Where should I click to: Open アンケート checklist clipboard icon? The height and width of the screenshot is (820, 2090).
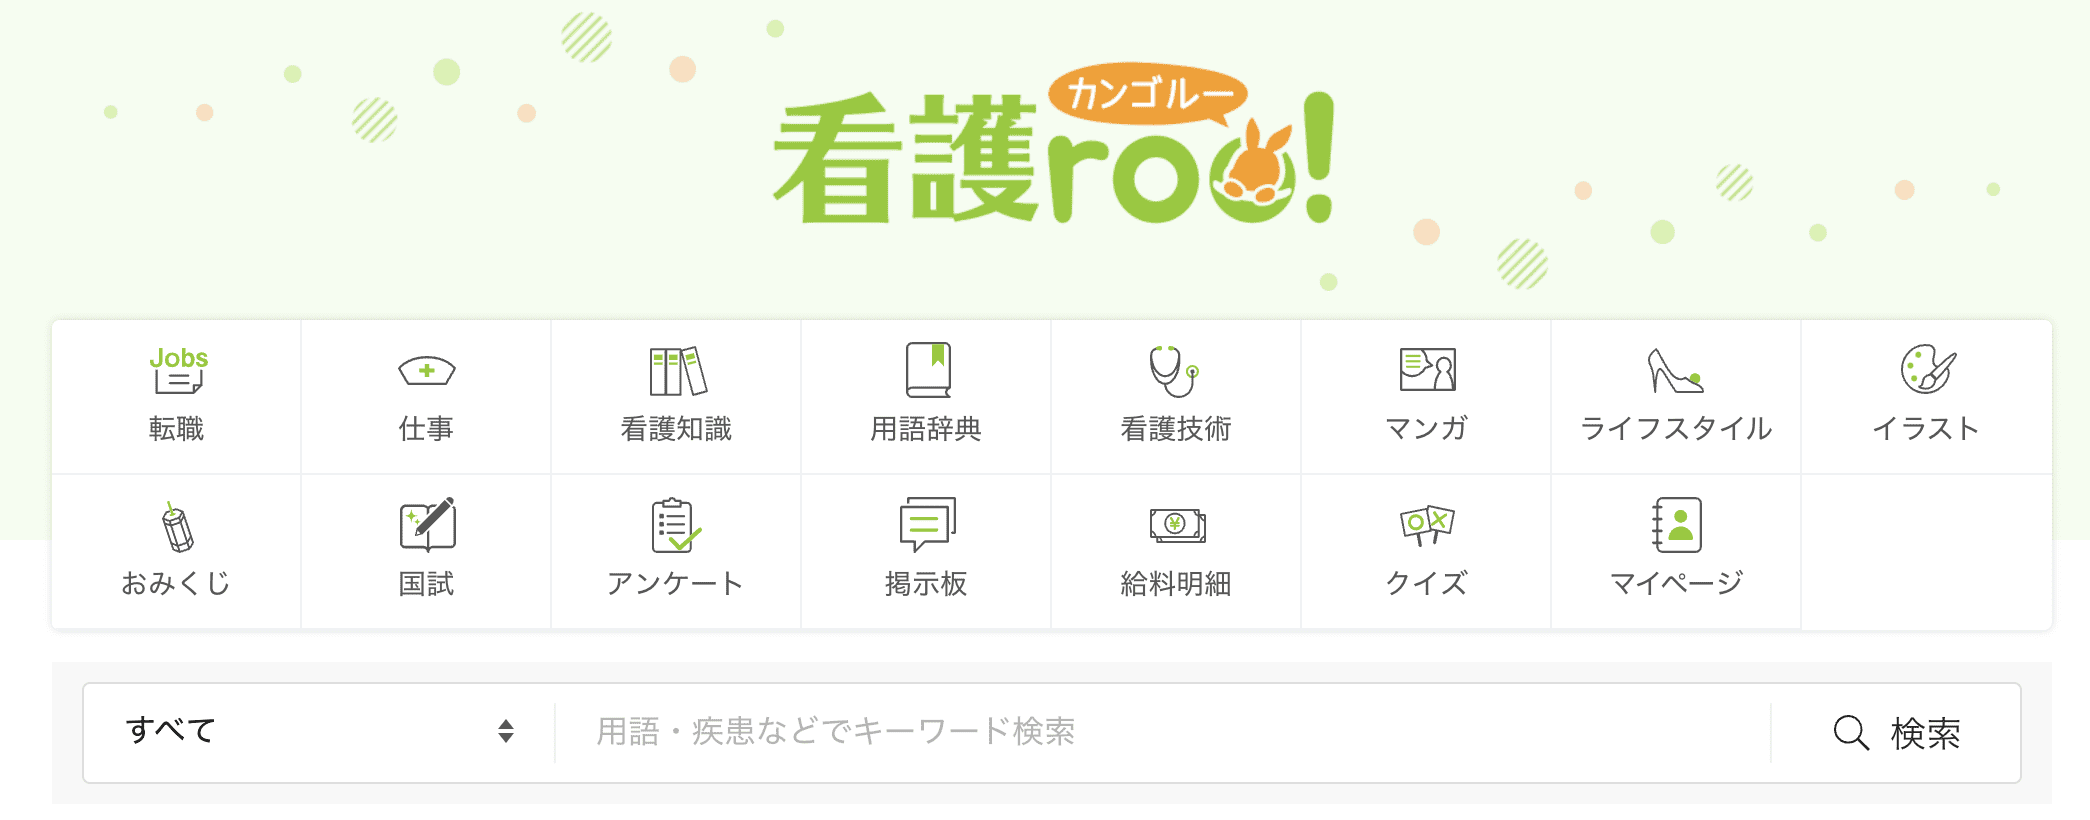pos(676,525)
